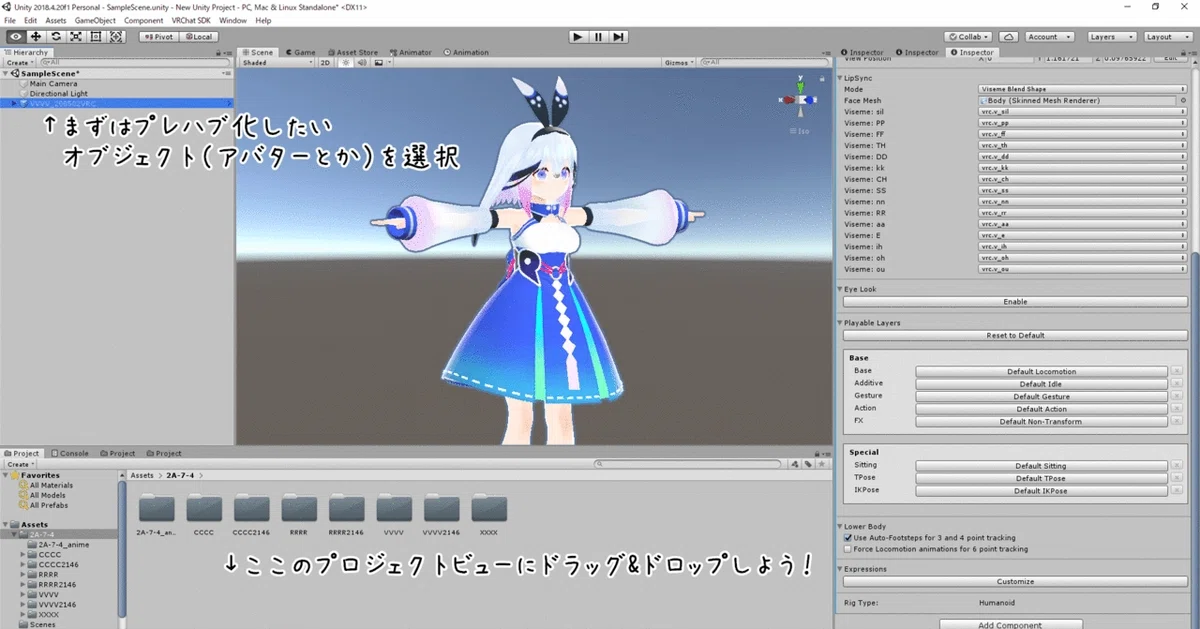
Task: Click the Pause button
Action: tap(598, 37)
